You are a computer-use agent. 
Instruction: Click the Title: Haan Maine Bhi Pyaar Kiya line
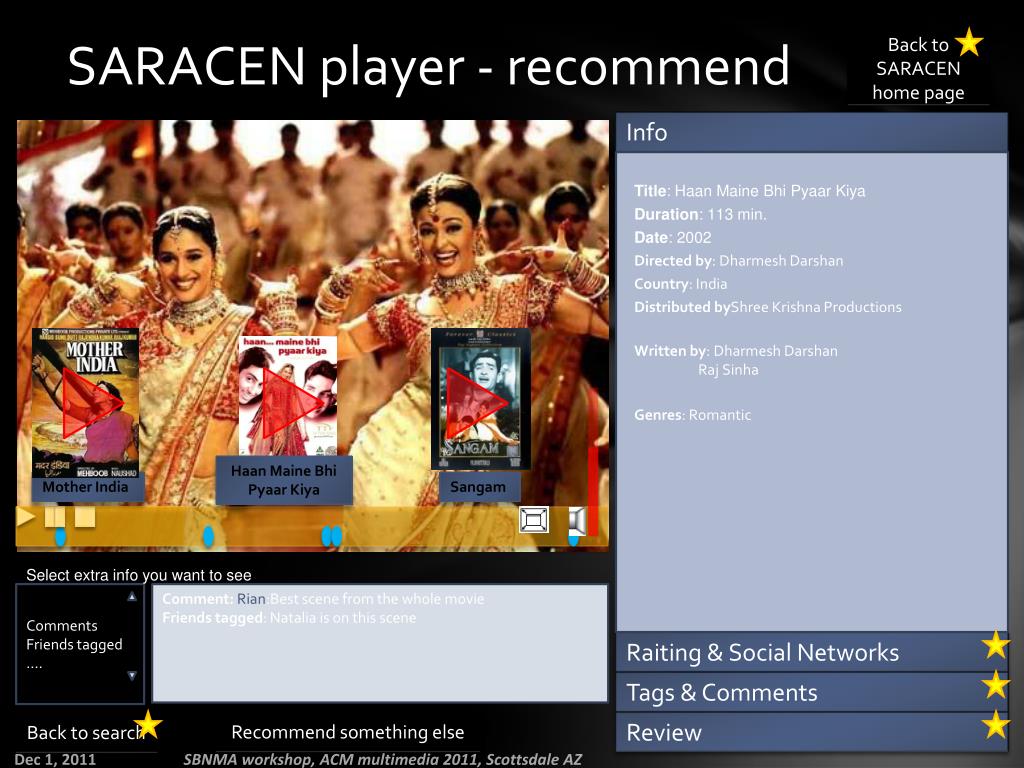point(750,191)
